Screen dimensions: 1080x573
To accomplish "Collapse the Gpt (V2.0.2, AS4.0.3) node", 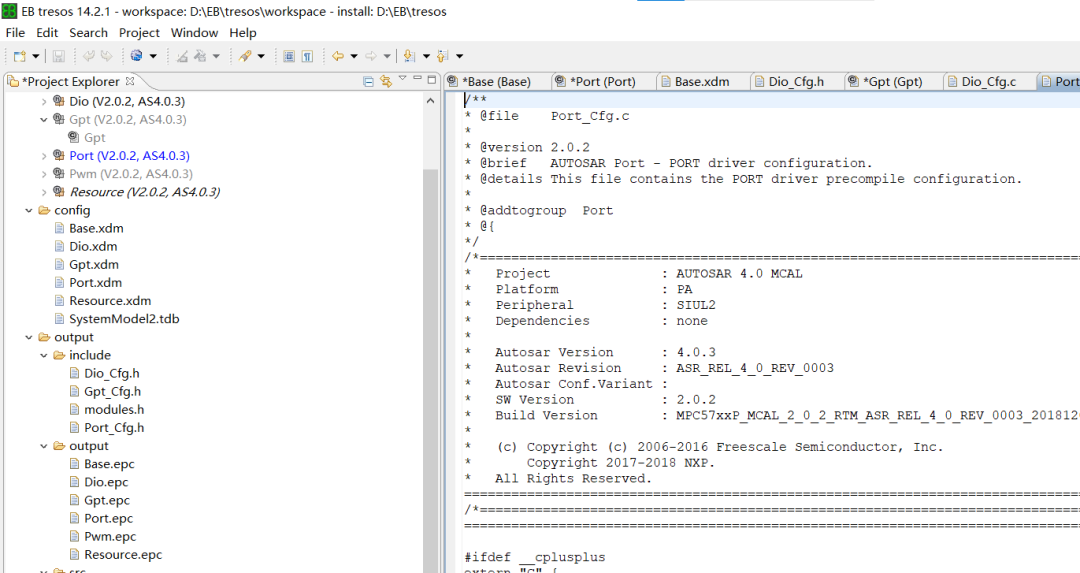I will click(x=43, y=120).
